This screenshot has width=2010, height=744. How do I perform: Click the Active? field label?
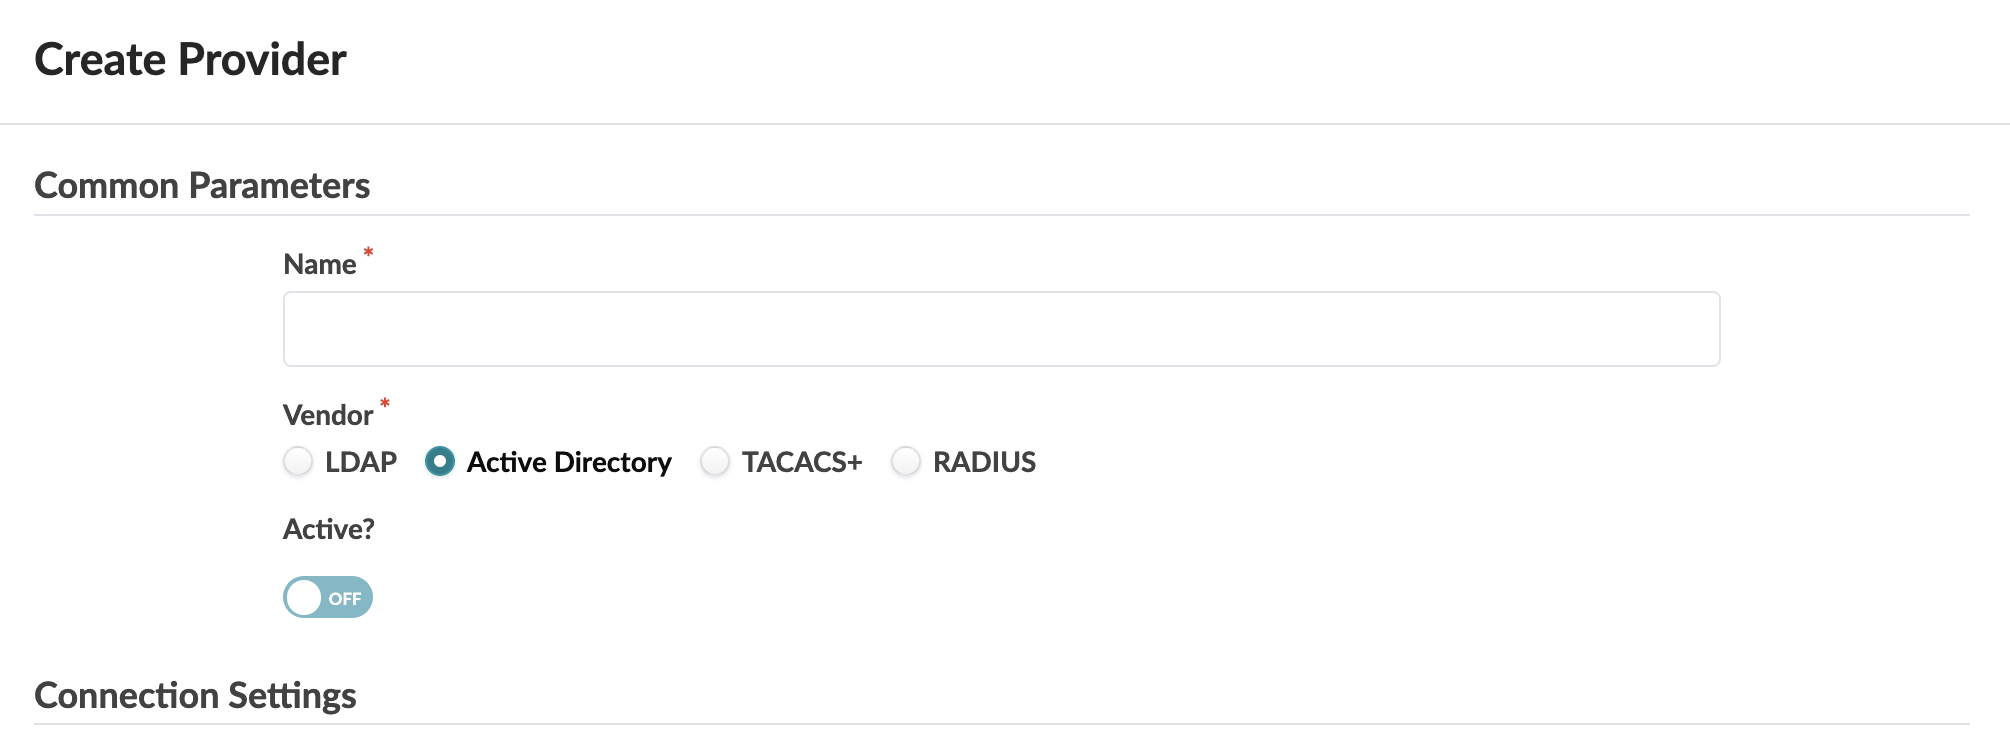328,529
